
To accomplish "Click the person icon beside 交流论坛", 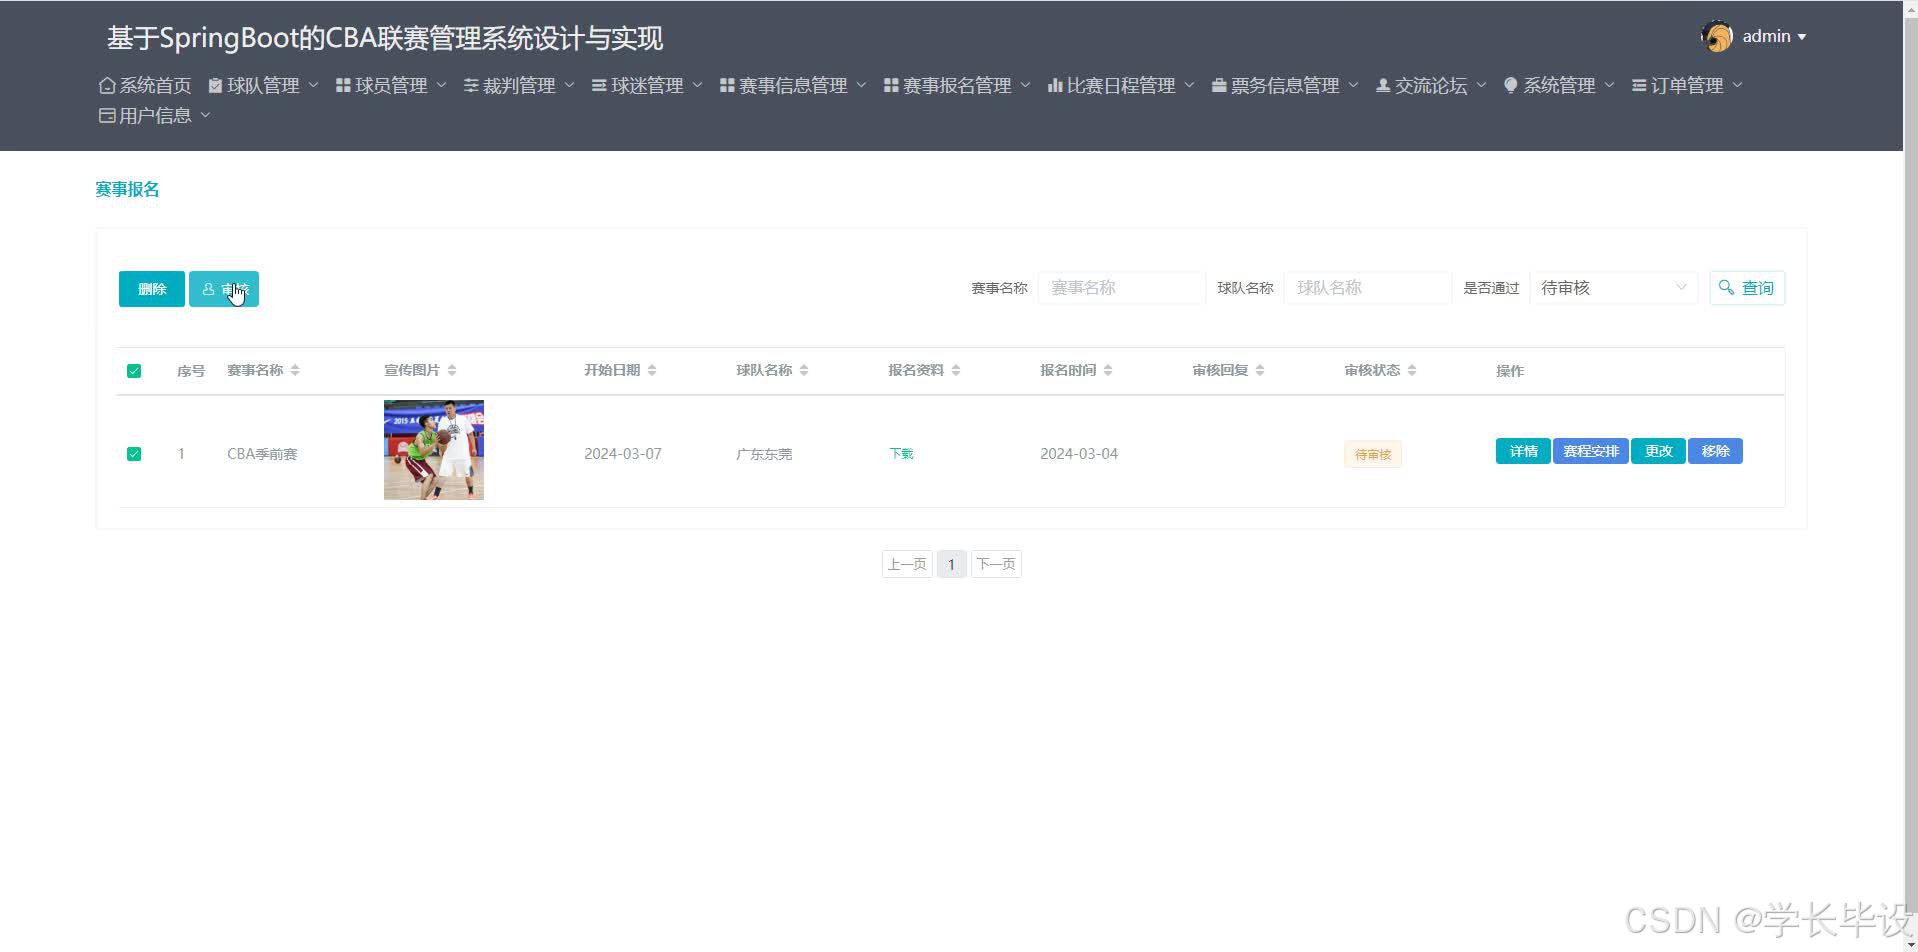I will tap(1383, 86).
